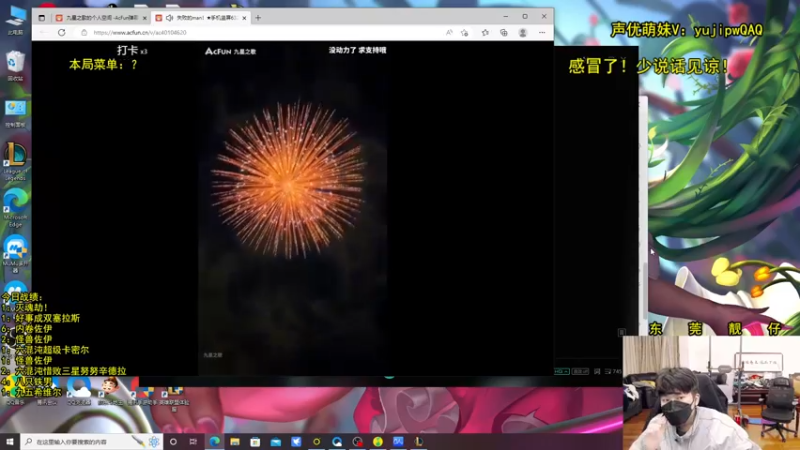Open the blue cloud browser on taskbar
800x450 pixels.
337,441
